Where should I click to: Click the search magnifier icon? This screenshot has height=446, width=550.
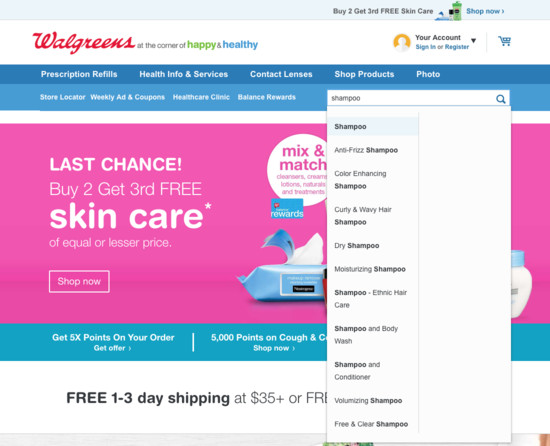click(x=501, y=99)
